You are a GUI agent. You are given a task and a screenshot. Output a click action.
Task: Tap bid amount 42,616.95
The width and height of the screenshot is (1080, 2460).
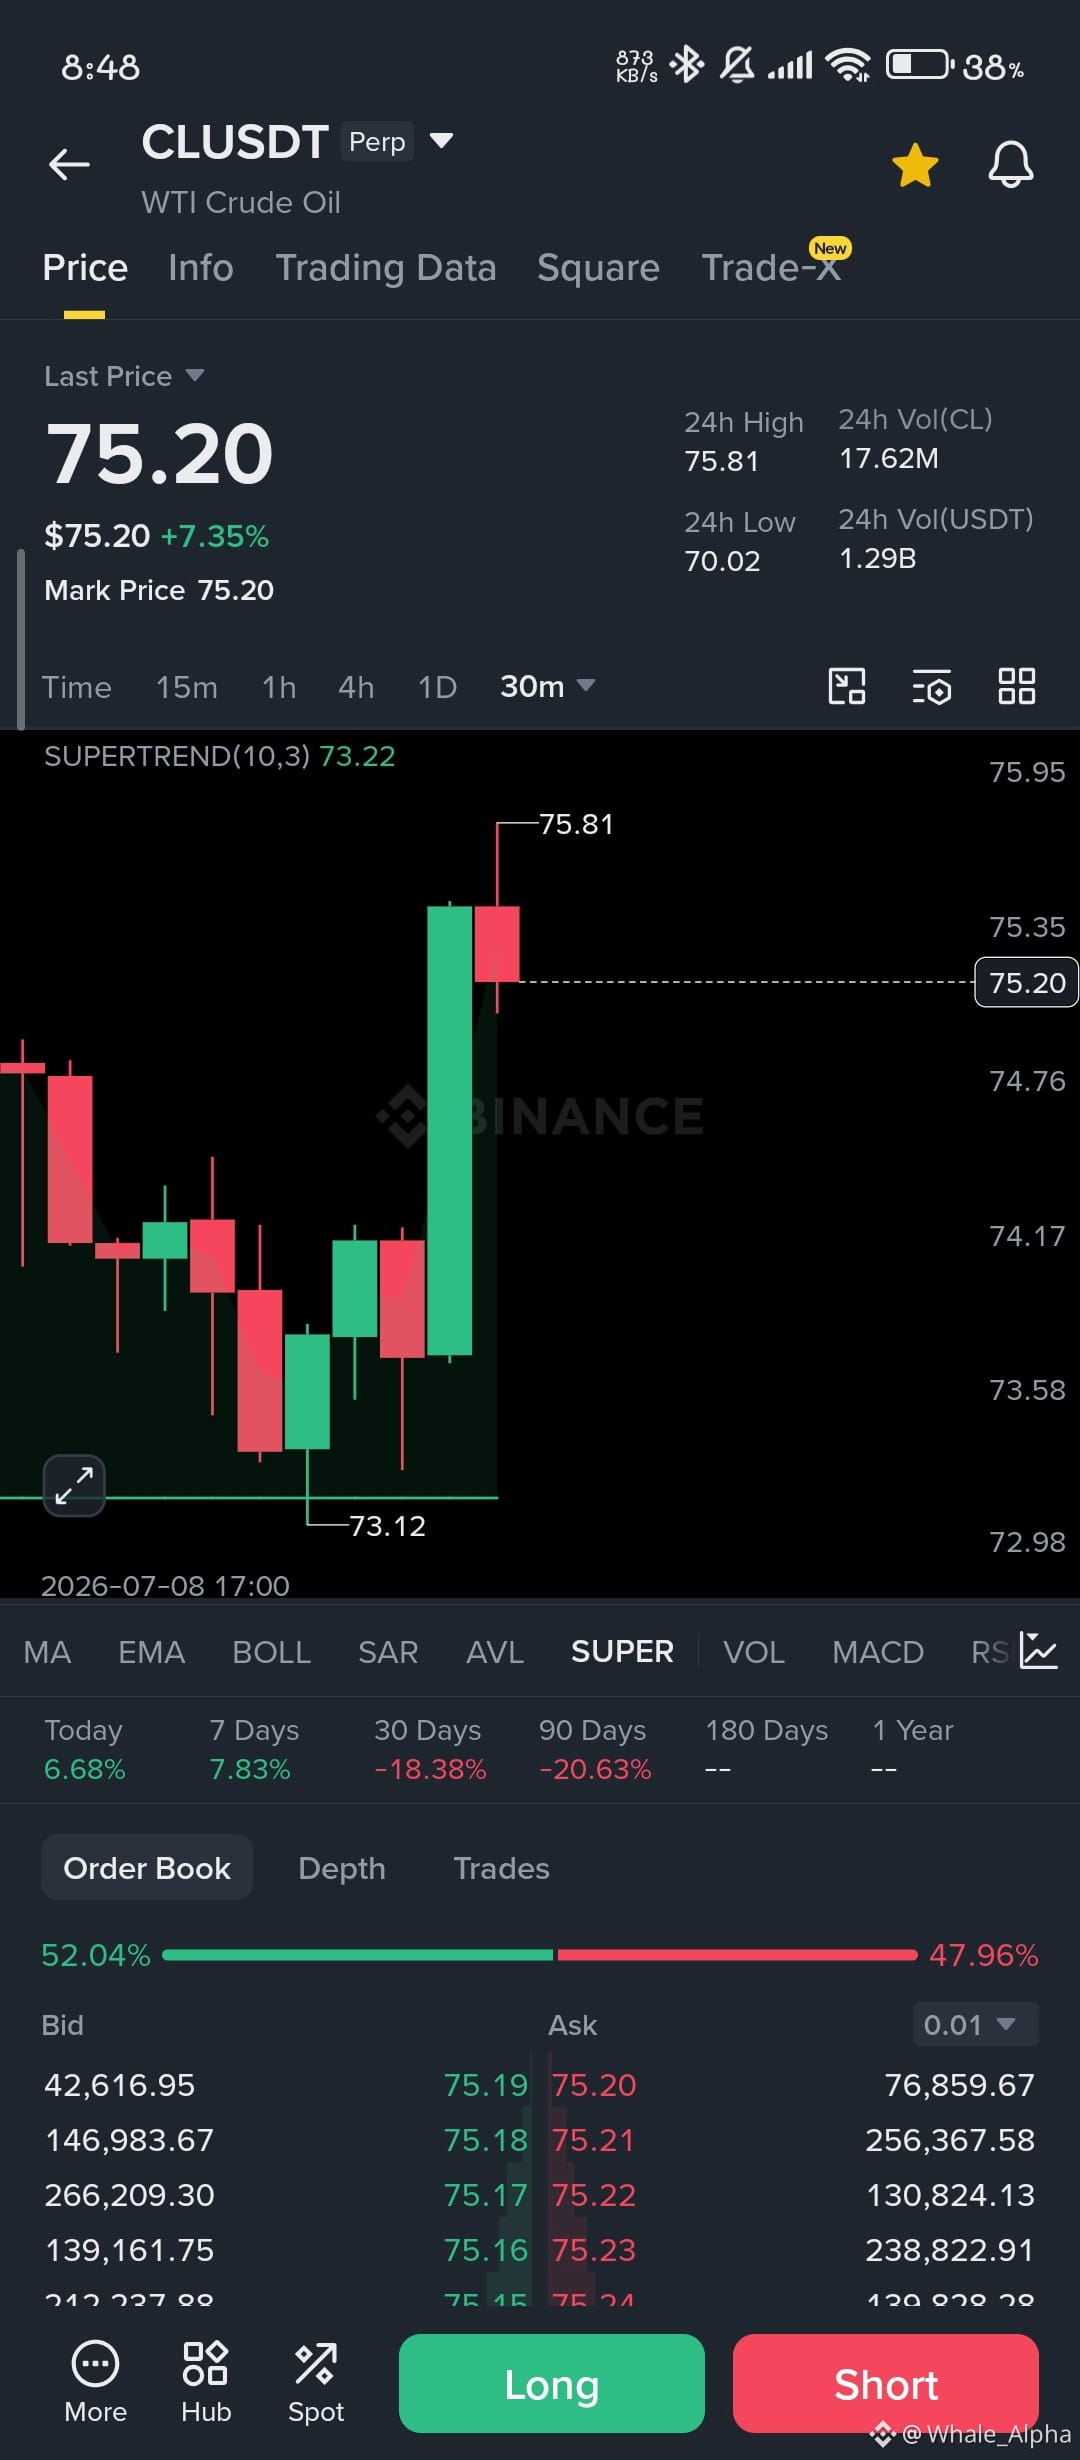click(120, 2085)
